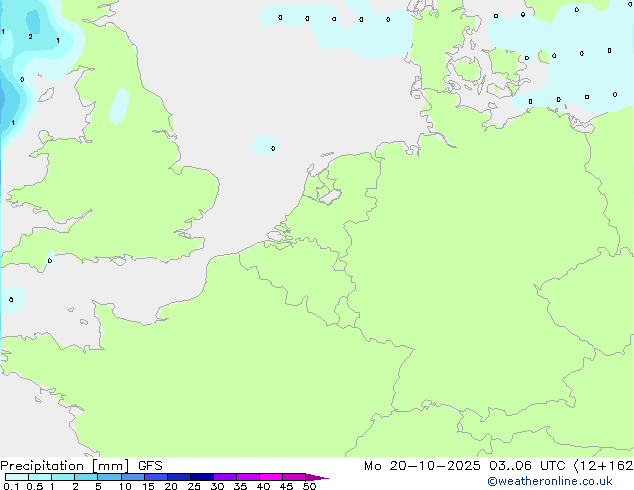
Task: Select the 30–35 mm purple swatch
Action: [225, 477]
